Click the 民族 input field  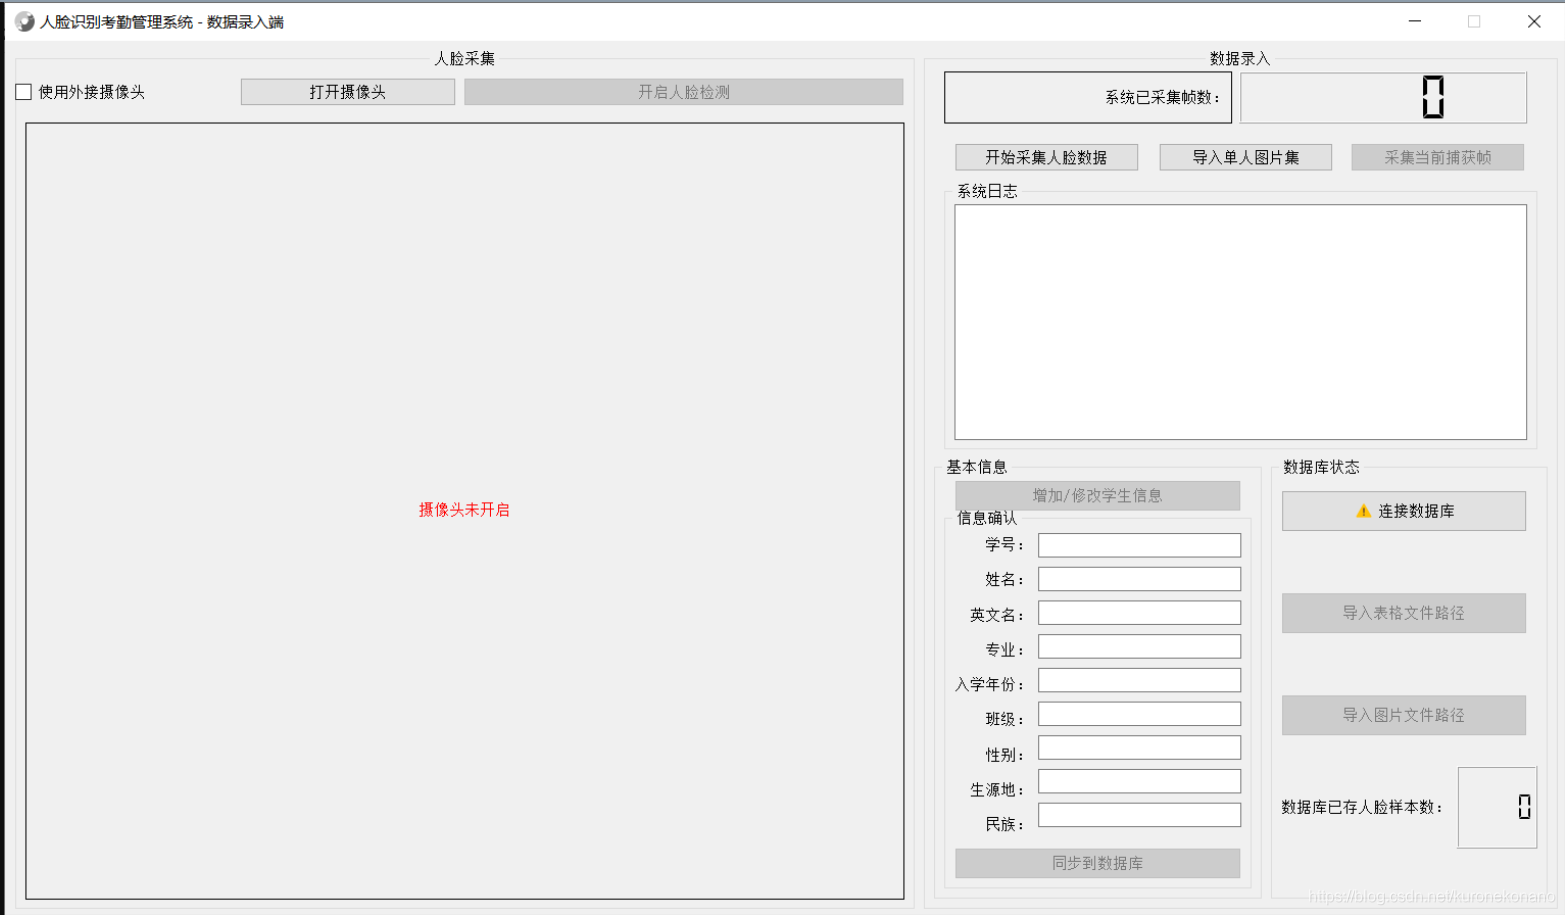coord(1139,816)
